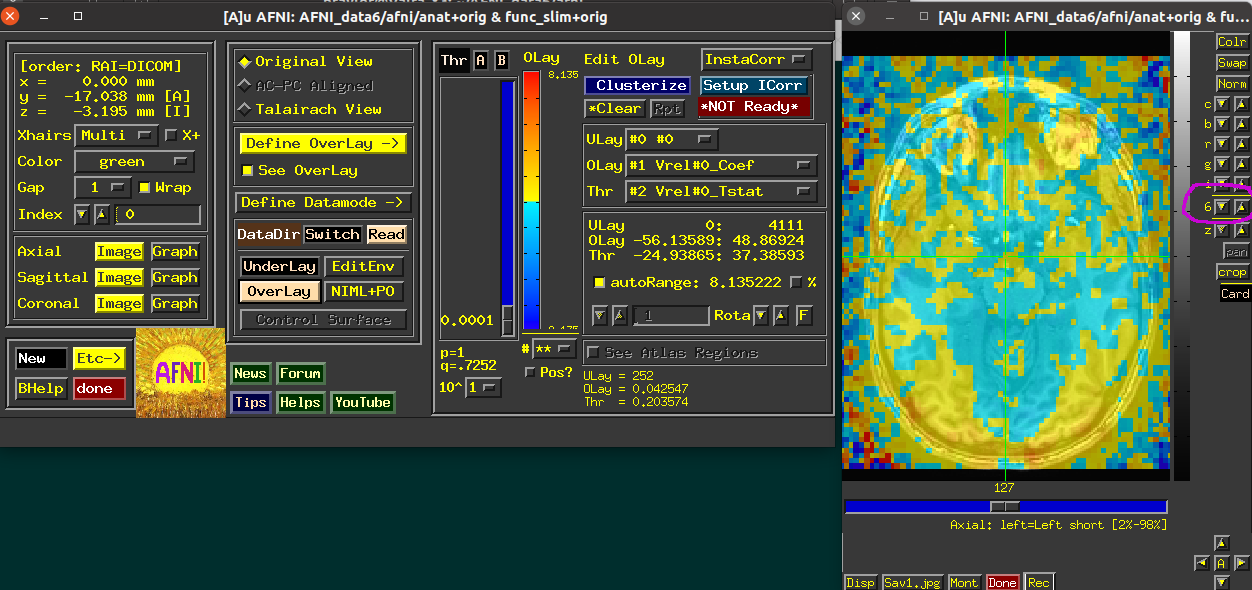Toggle the See OverLay checkbox
The height and width of the screenshot is (590, 1252).
pyautogui.click(x=248, y=171)
